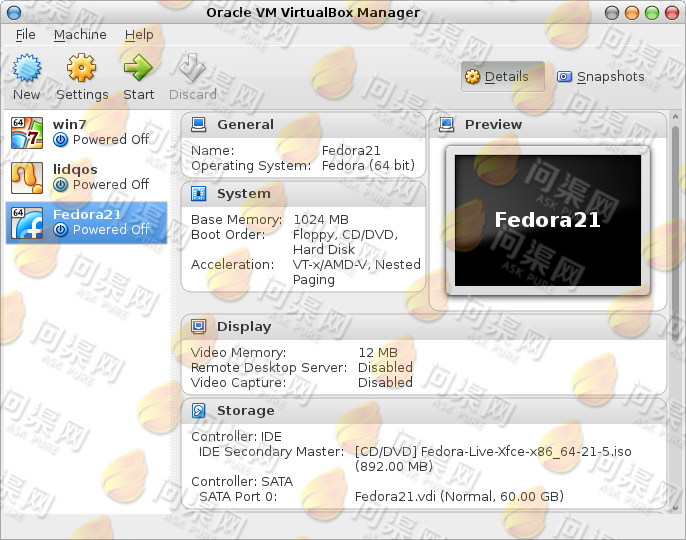
Task: Click the Acceleration label
Action: 232,265
